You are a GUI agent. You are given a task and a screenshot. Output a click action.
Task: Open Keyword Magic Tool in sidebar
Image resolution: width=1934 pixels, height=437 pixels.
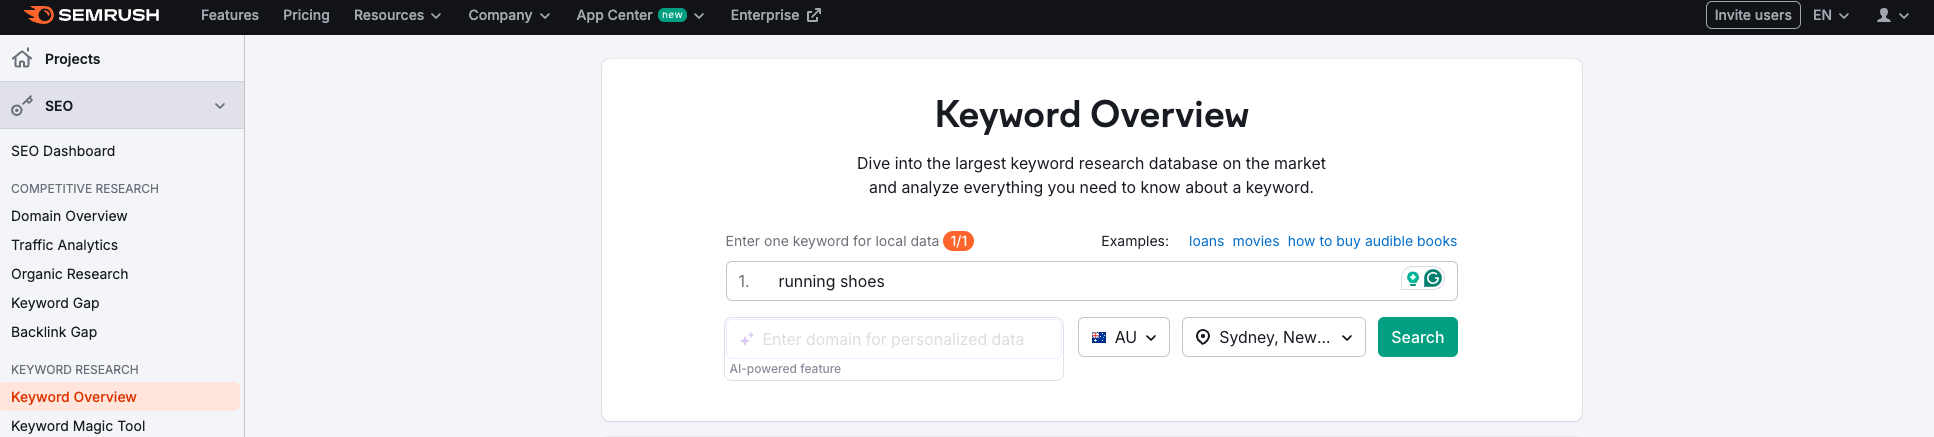click(x=78, y=426)
